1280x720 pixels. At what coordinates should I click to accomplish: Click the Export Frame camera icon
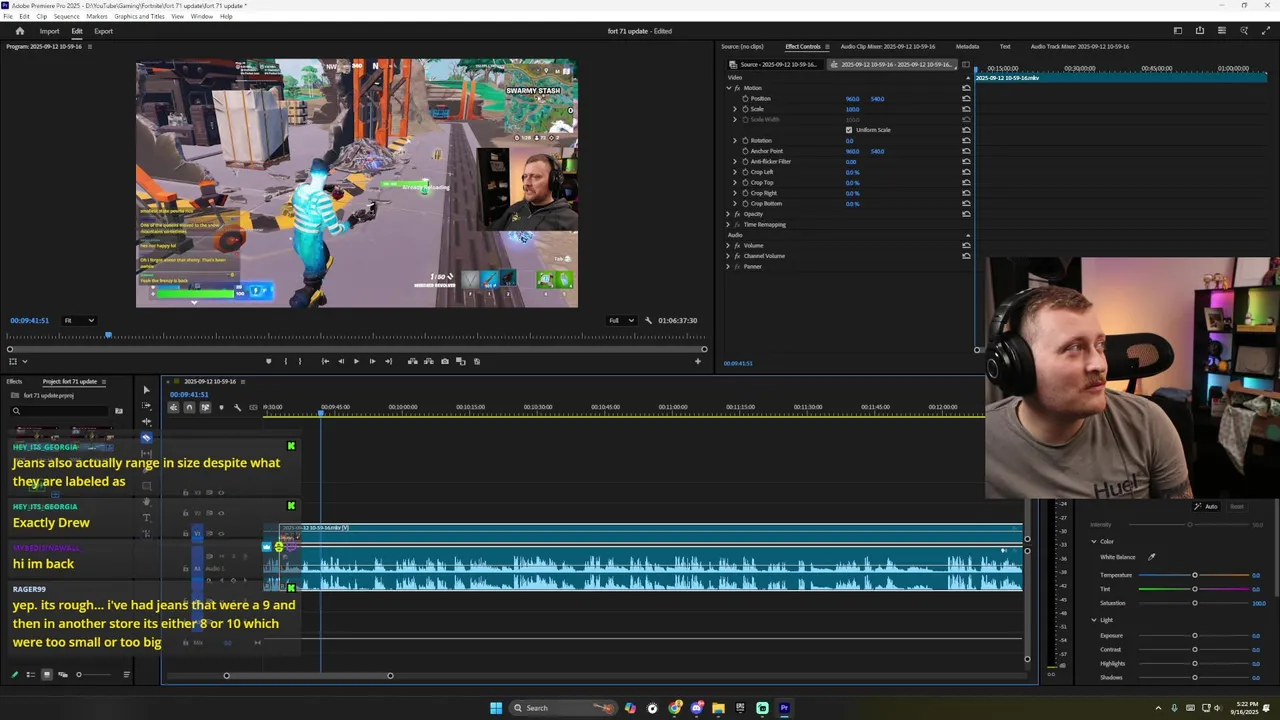[444, 361]
